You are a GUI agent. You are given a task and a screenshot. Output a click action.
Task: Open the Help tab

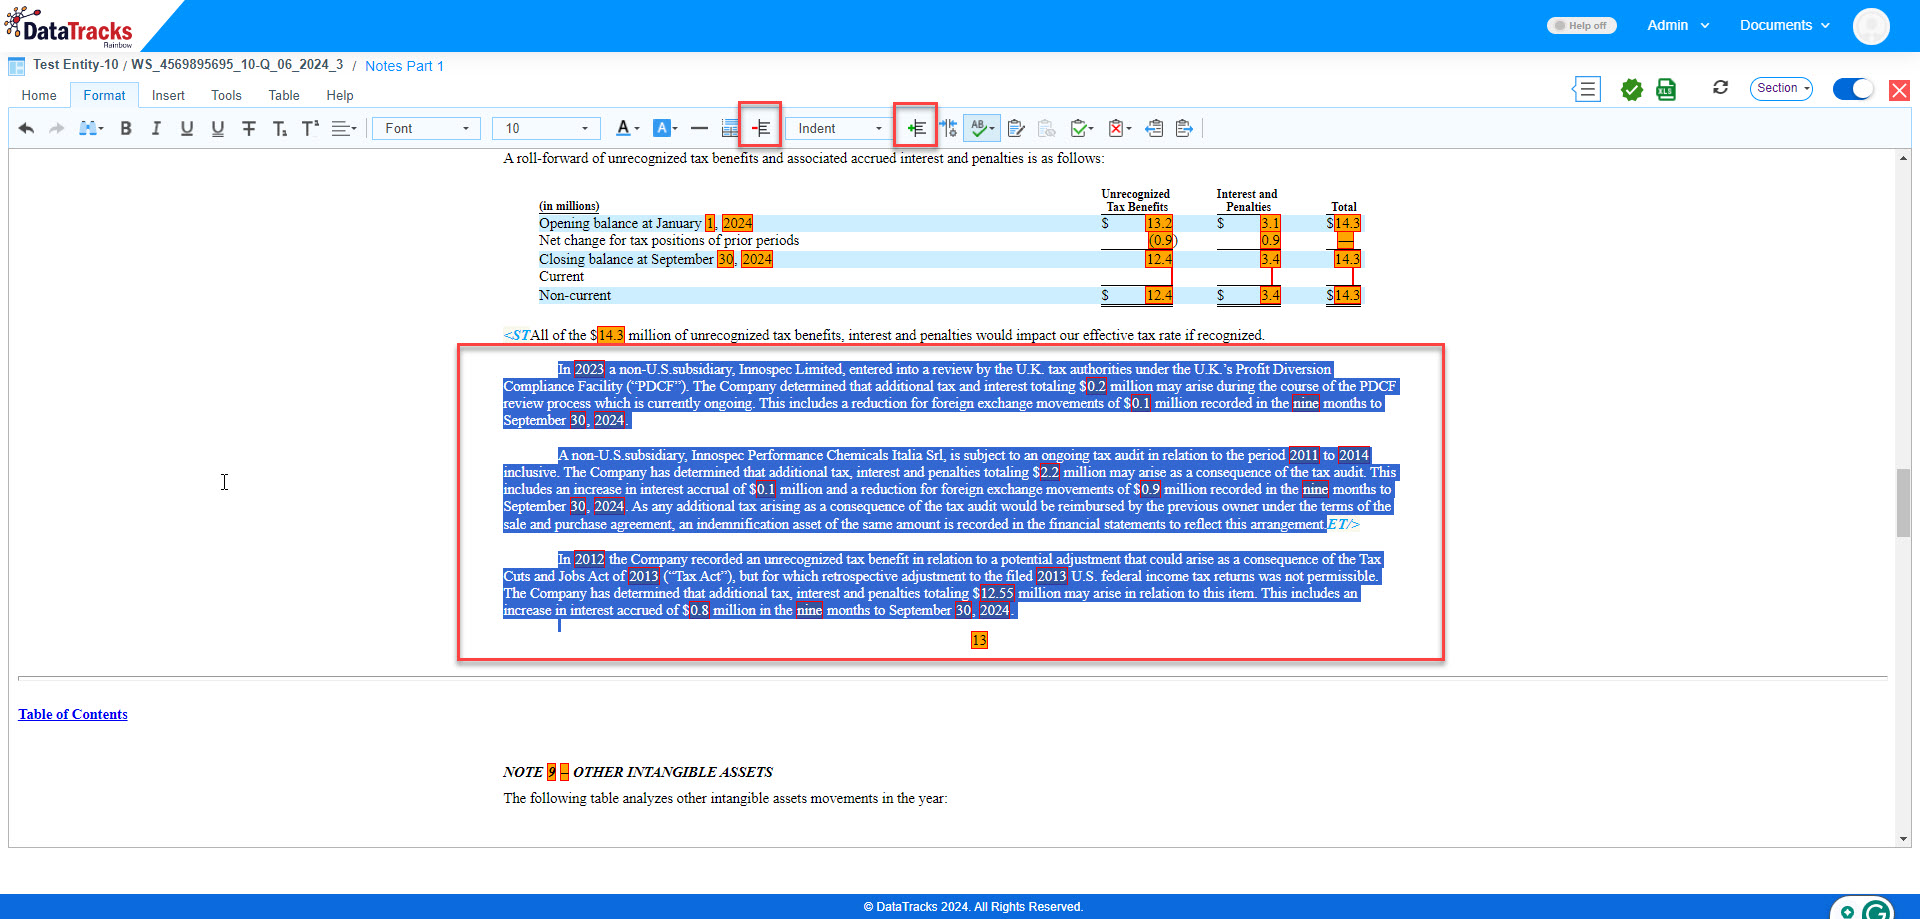click(340, 95)
